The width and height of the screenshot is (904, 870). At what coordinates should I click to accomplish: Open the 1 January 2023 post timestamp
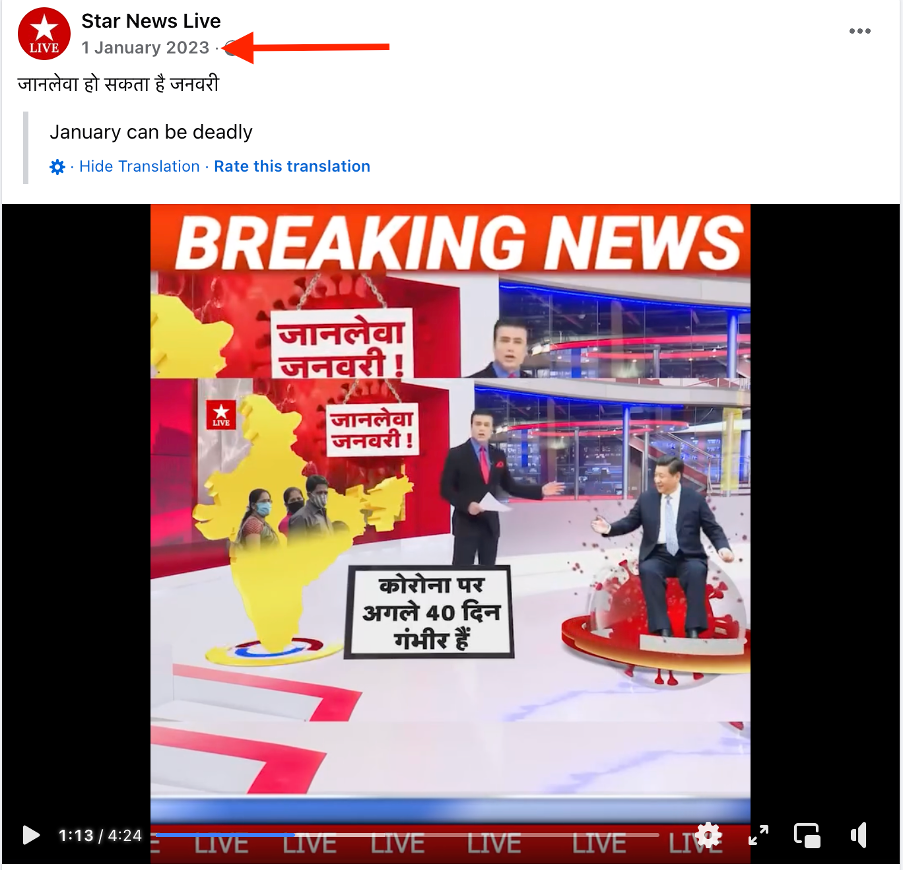pos(145,48)
